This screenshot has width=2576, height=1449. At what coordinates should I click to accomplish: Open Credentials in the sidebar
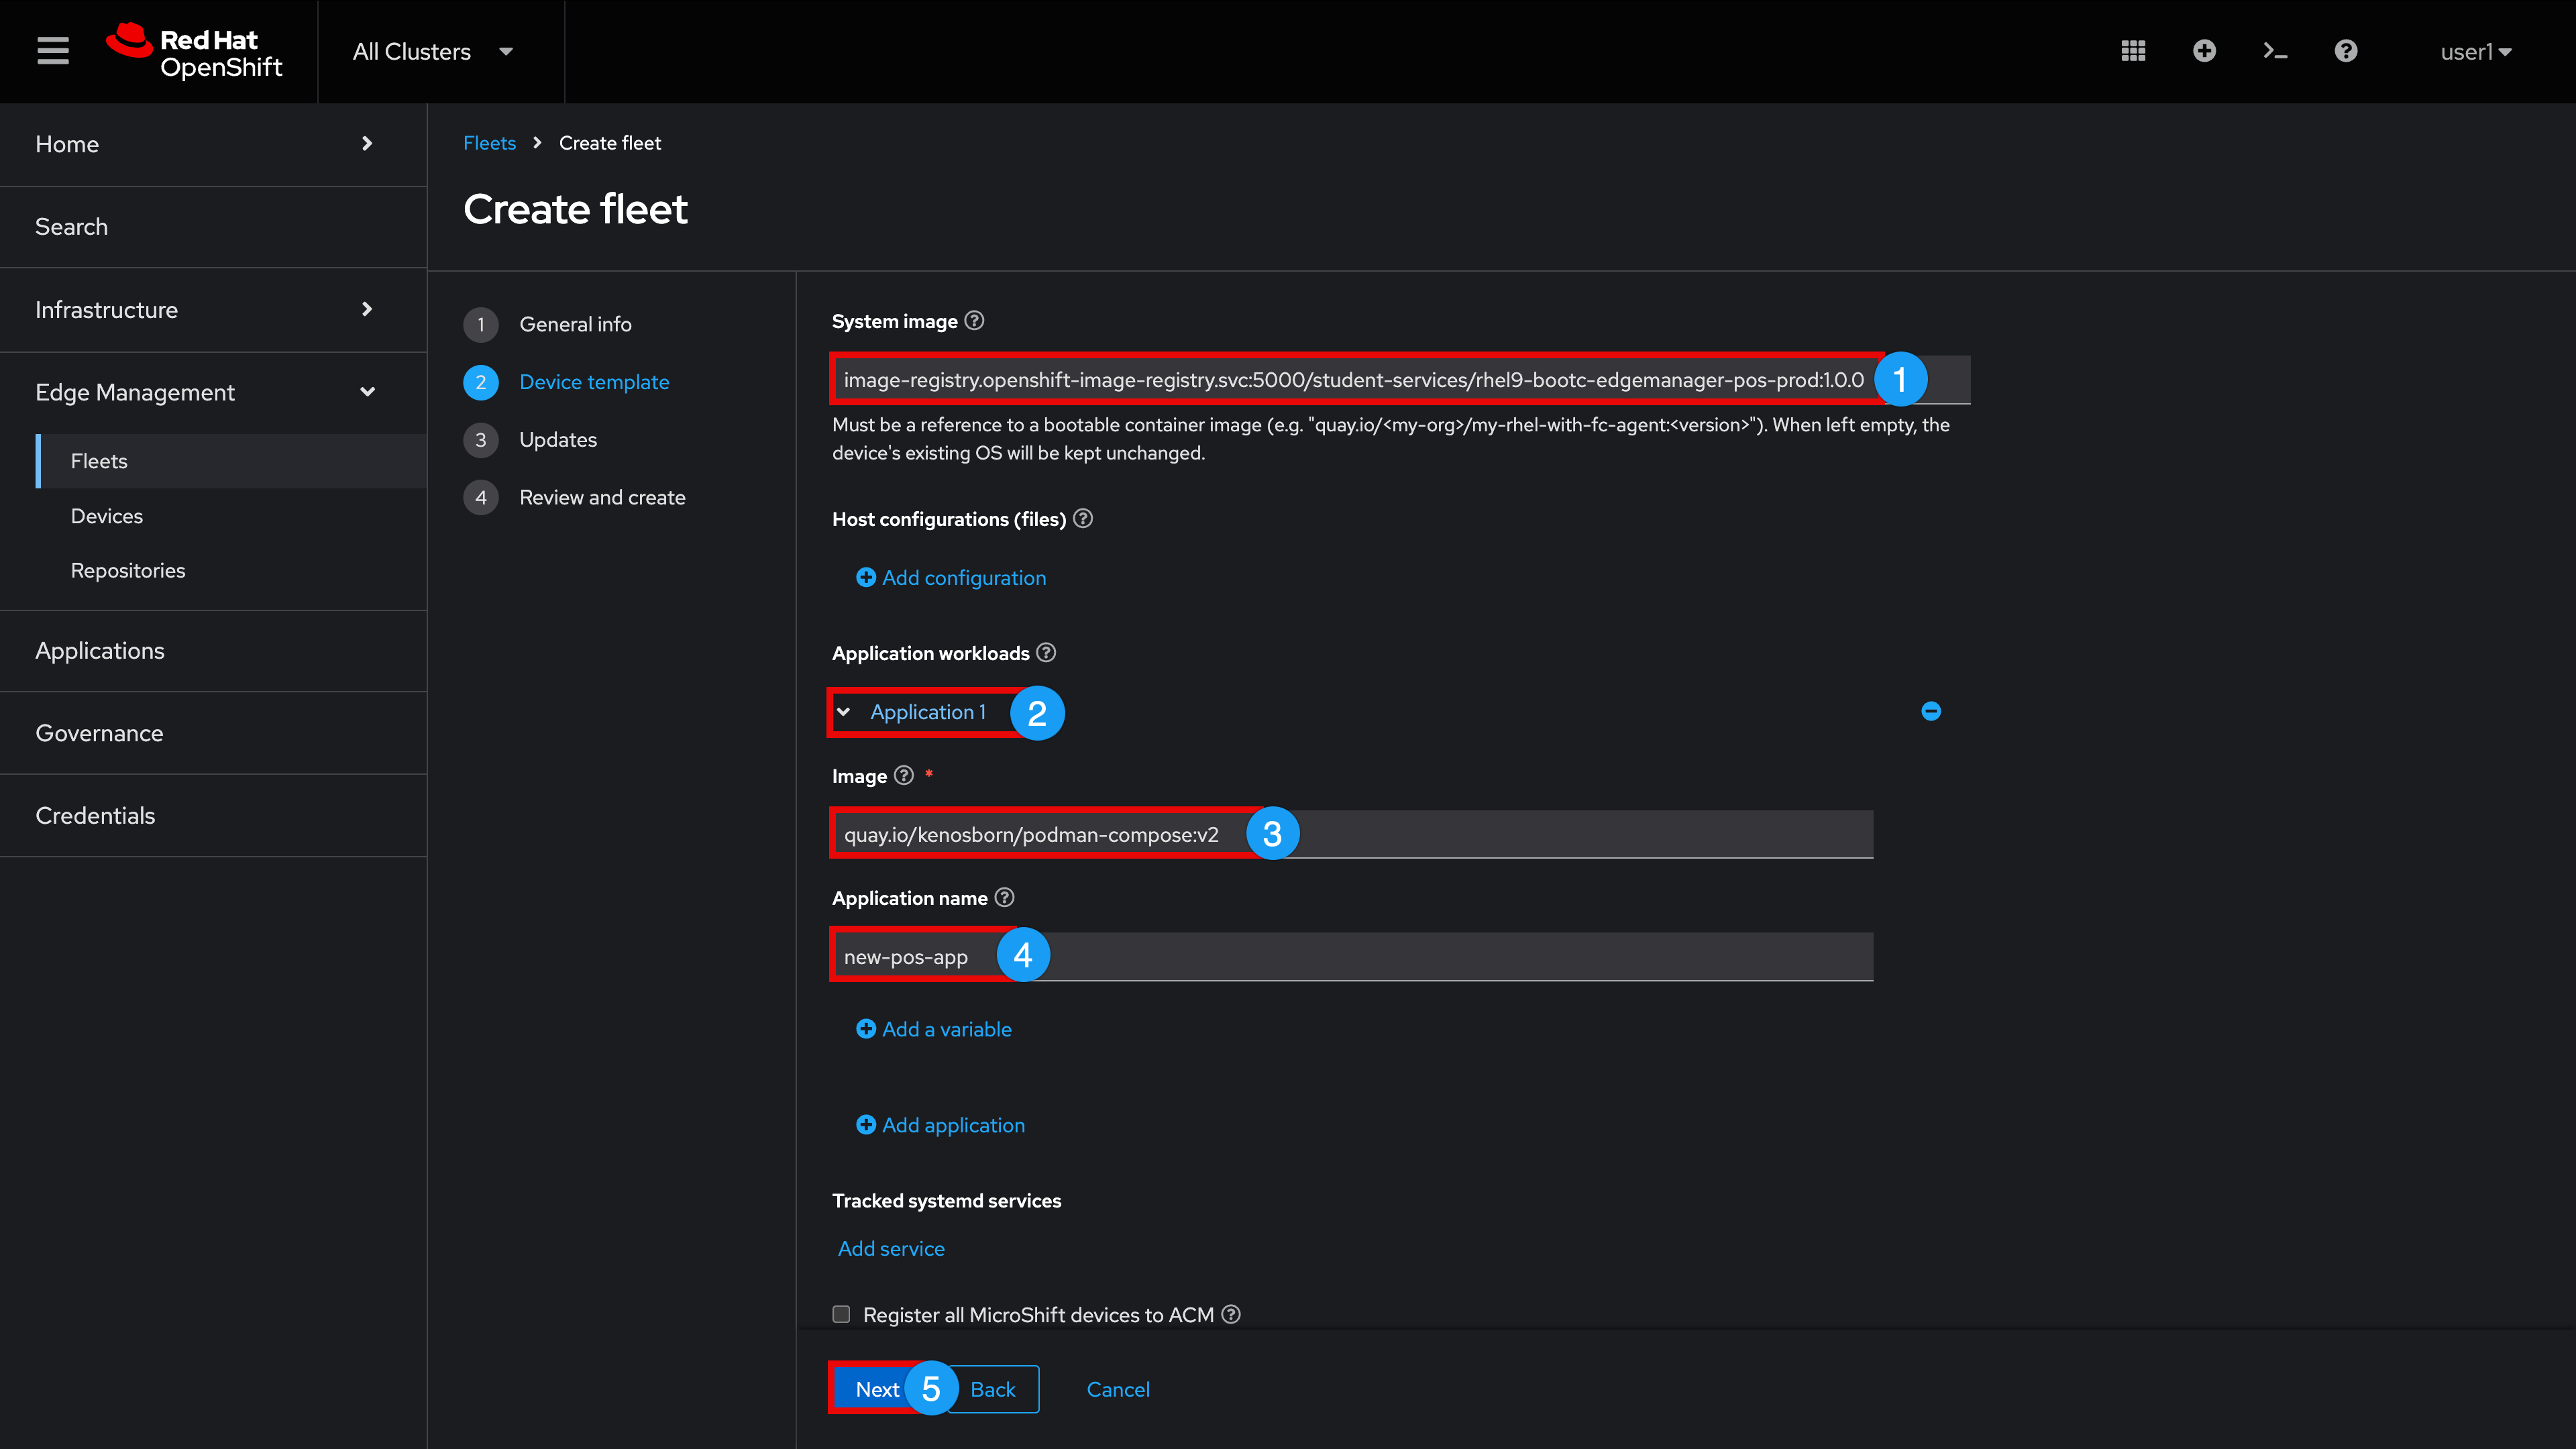pos(213,816)
